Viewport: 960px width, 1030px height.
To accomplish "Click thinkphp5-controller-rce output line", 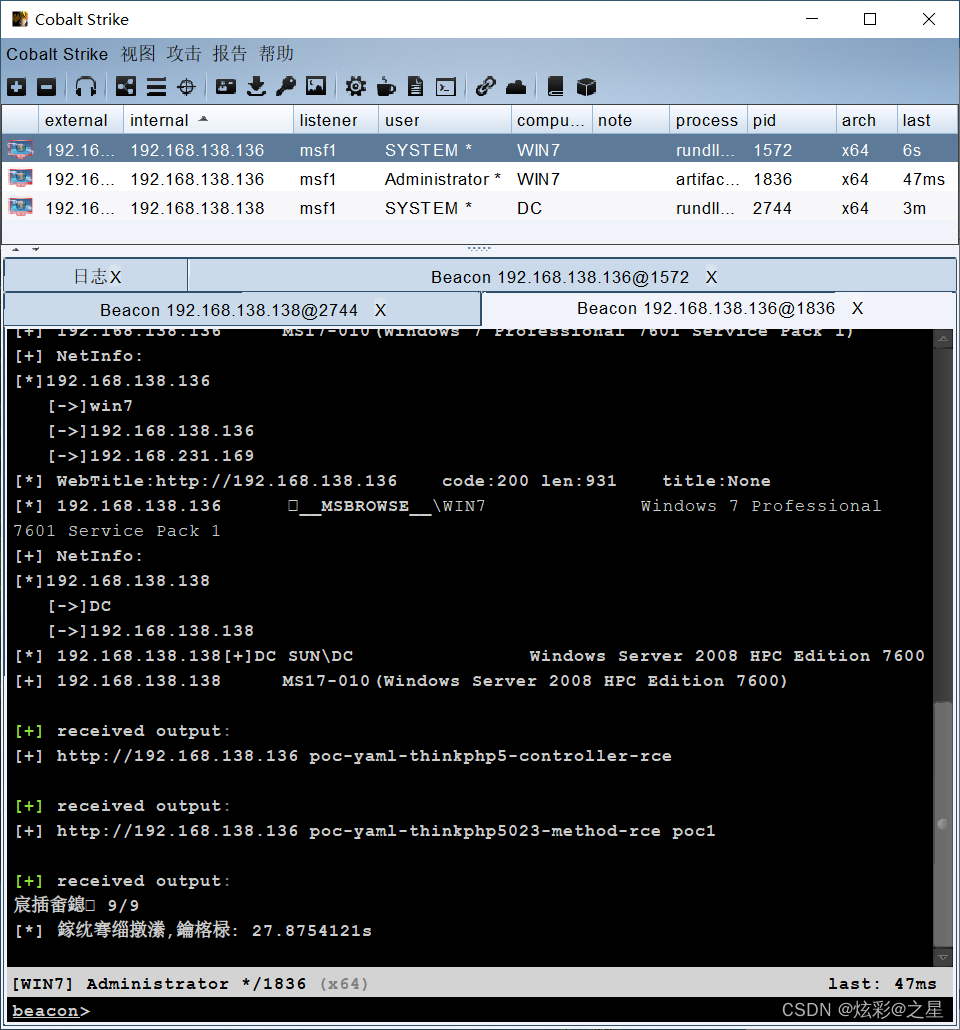I will [x=343, y=755].
